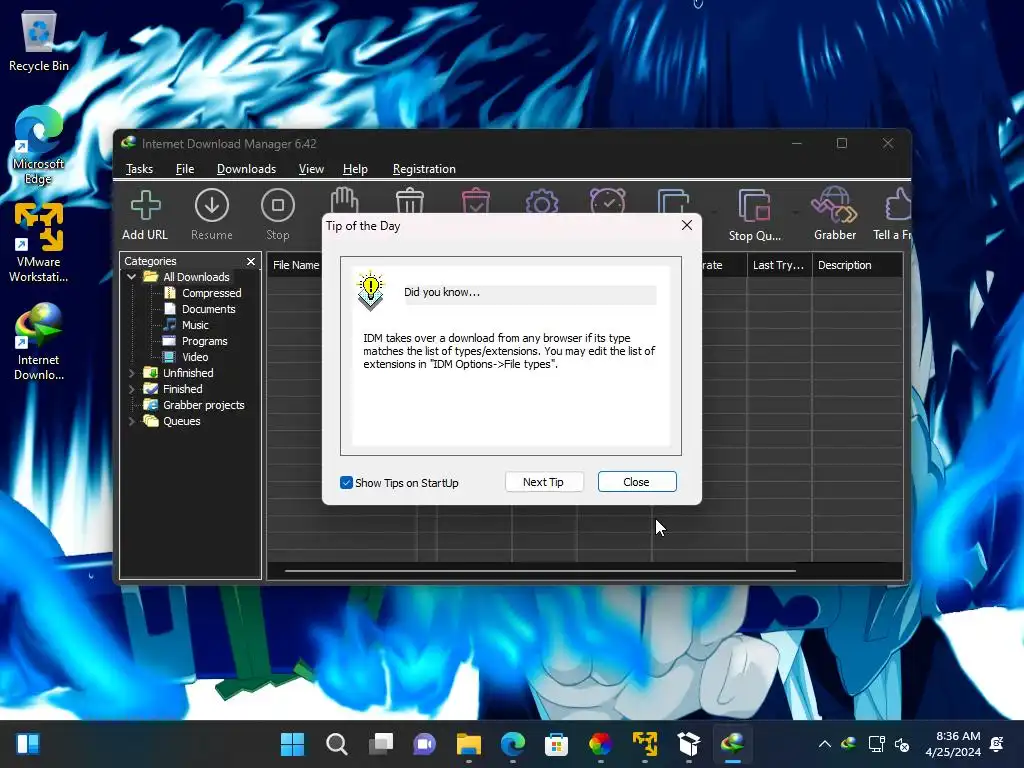This screenshot has height=768, width=1024.
Task: Uncheck Show Tips on StartUp
Action: [x=346, y=483]
